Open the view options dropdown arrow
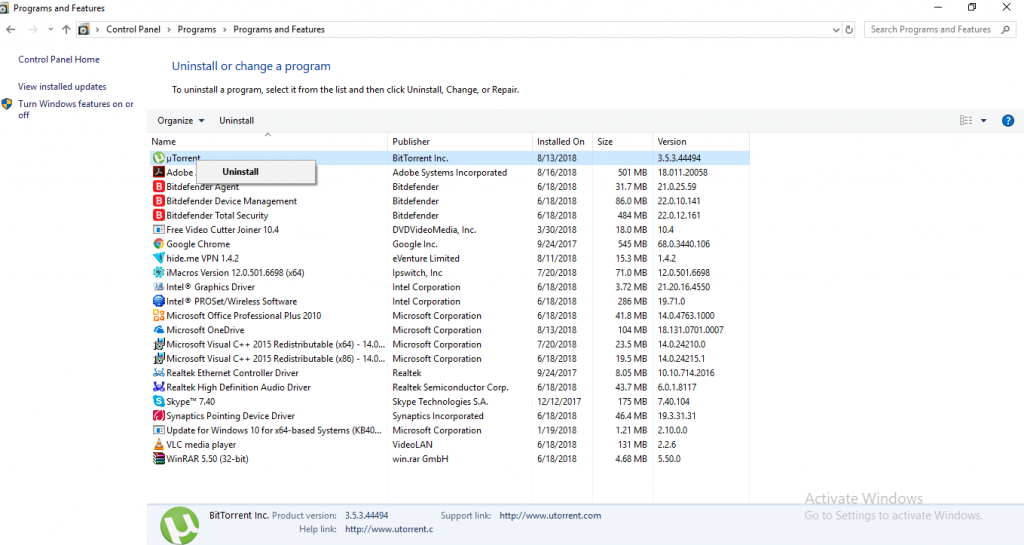 coord(984,121)
